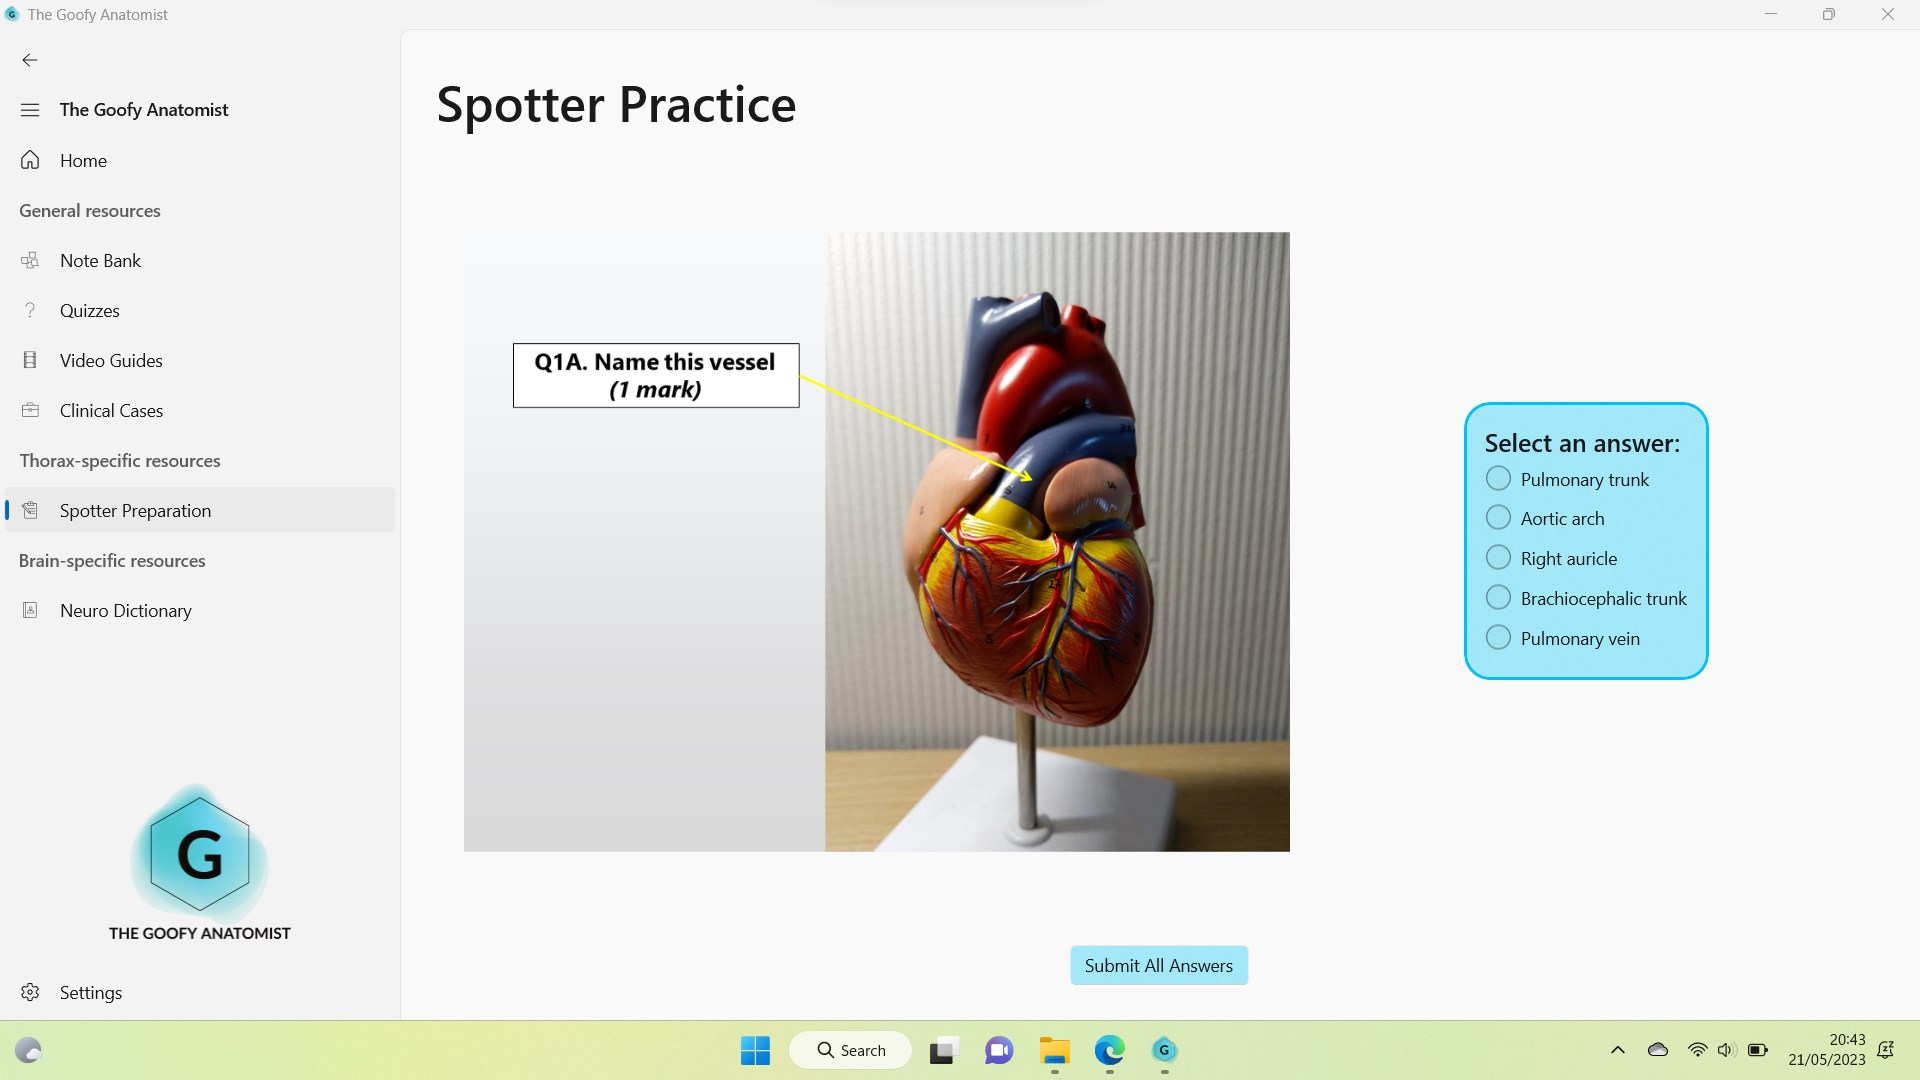Click The Goofy Anatomist sidebar toggle
The image size is (1920, 1080).
[29, 108]
